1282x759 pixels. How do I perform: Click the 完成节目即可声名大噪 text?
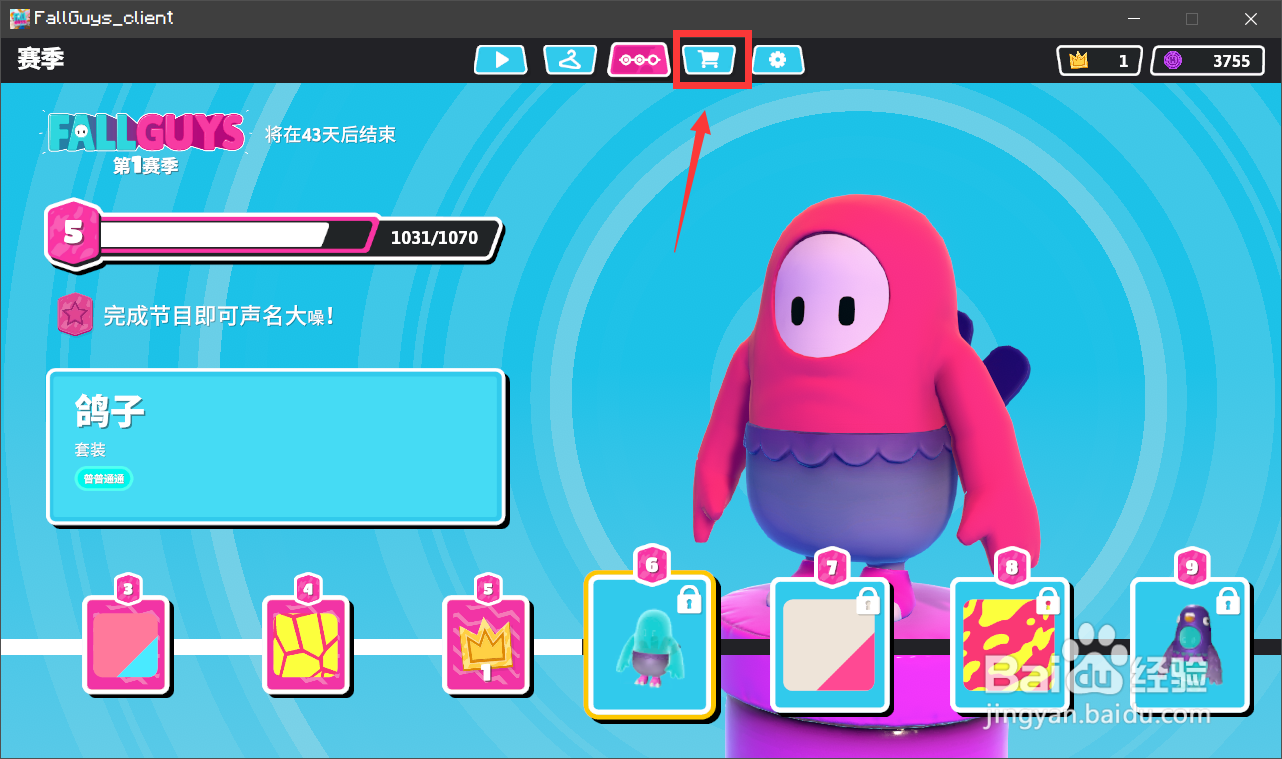point(218,316)
